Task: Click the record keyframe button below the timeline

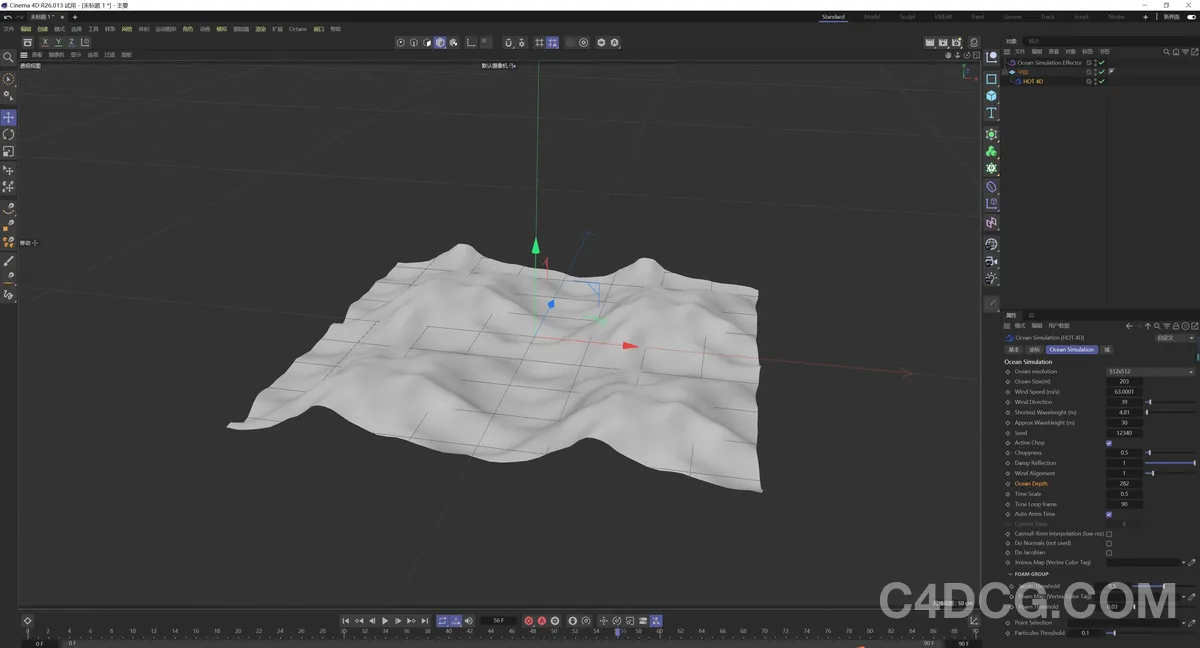Action: (529, 620)
